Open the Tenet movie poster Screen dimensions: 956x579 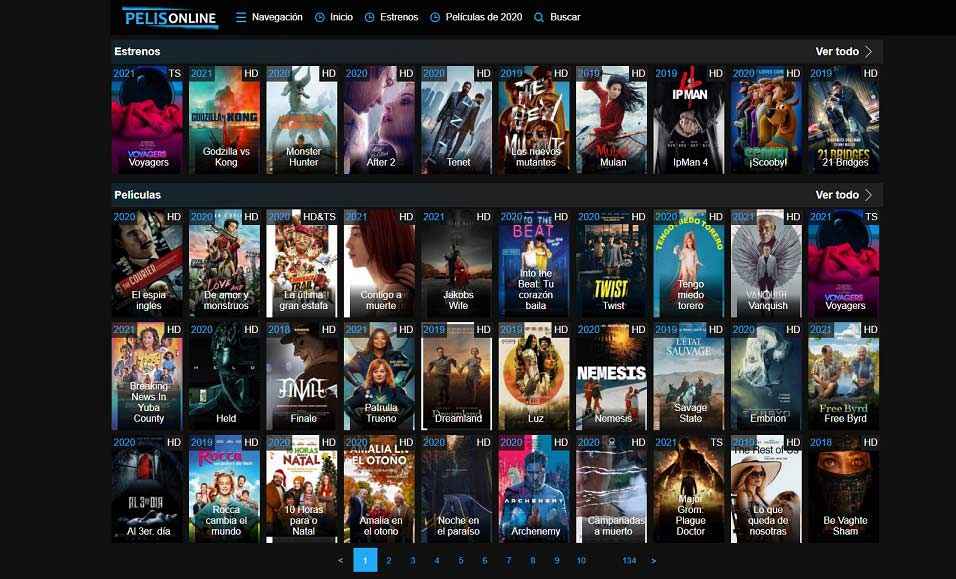457,119
